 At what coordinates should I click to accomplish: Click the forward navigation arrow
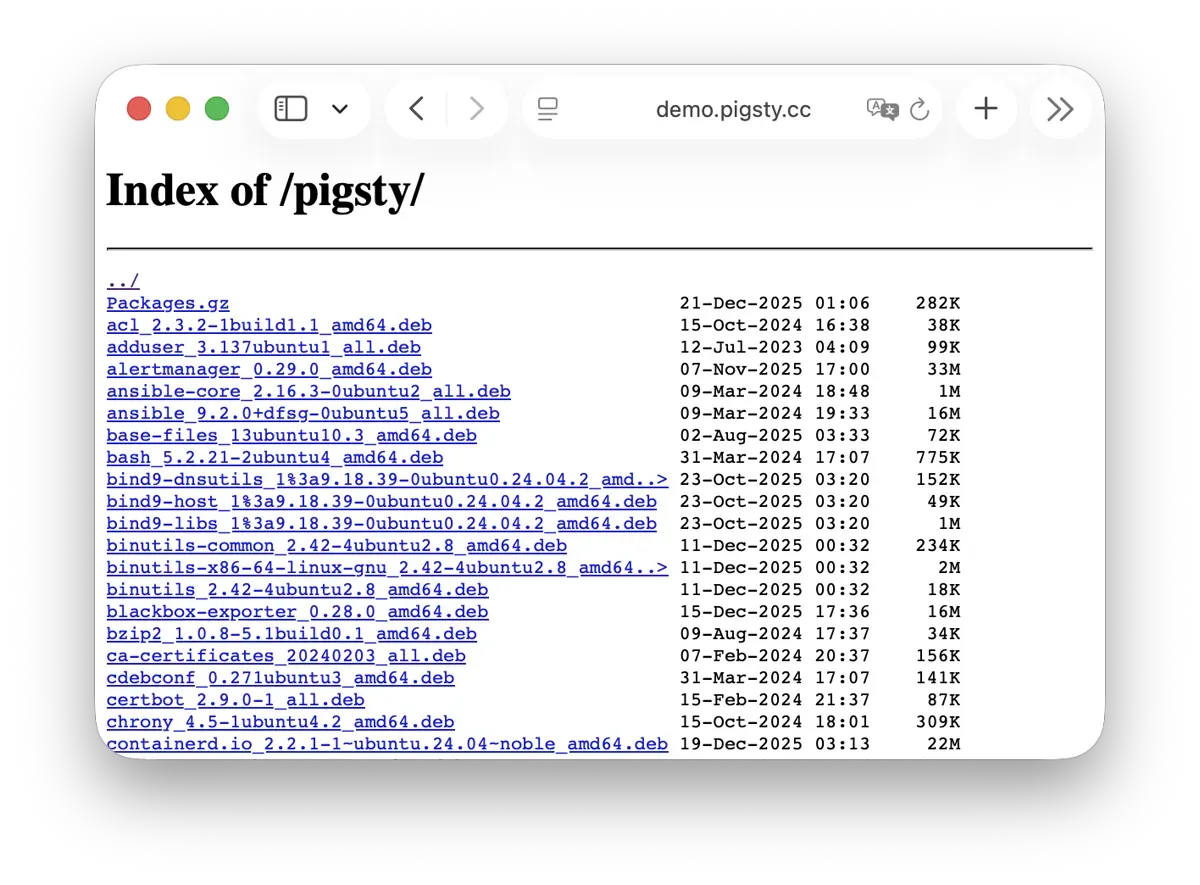click(x=477, y=109)
